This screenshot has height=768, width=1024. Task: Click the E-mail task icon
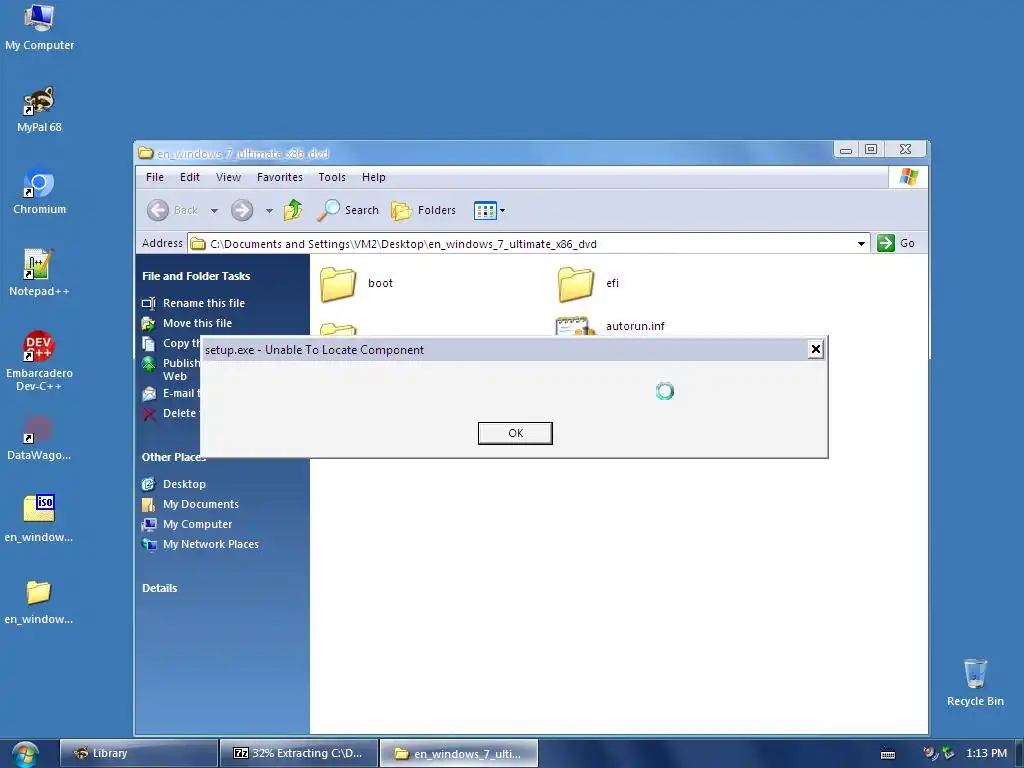(x=150, y=394)
